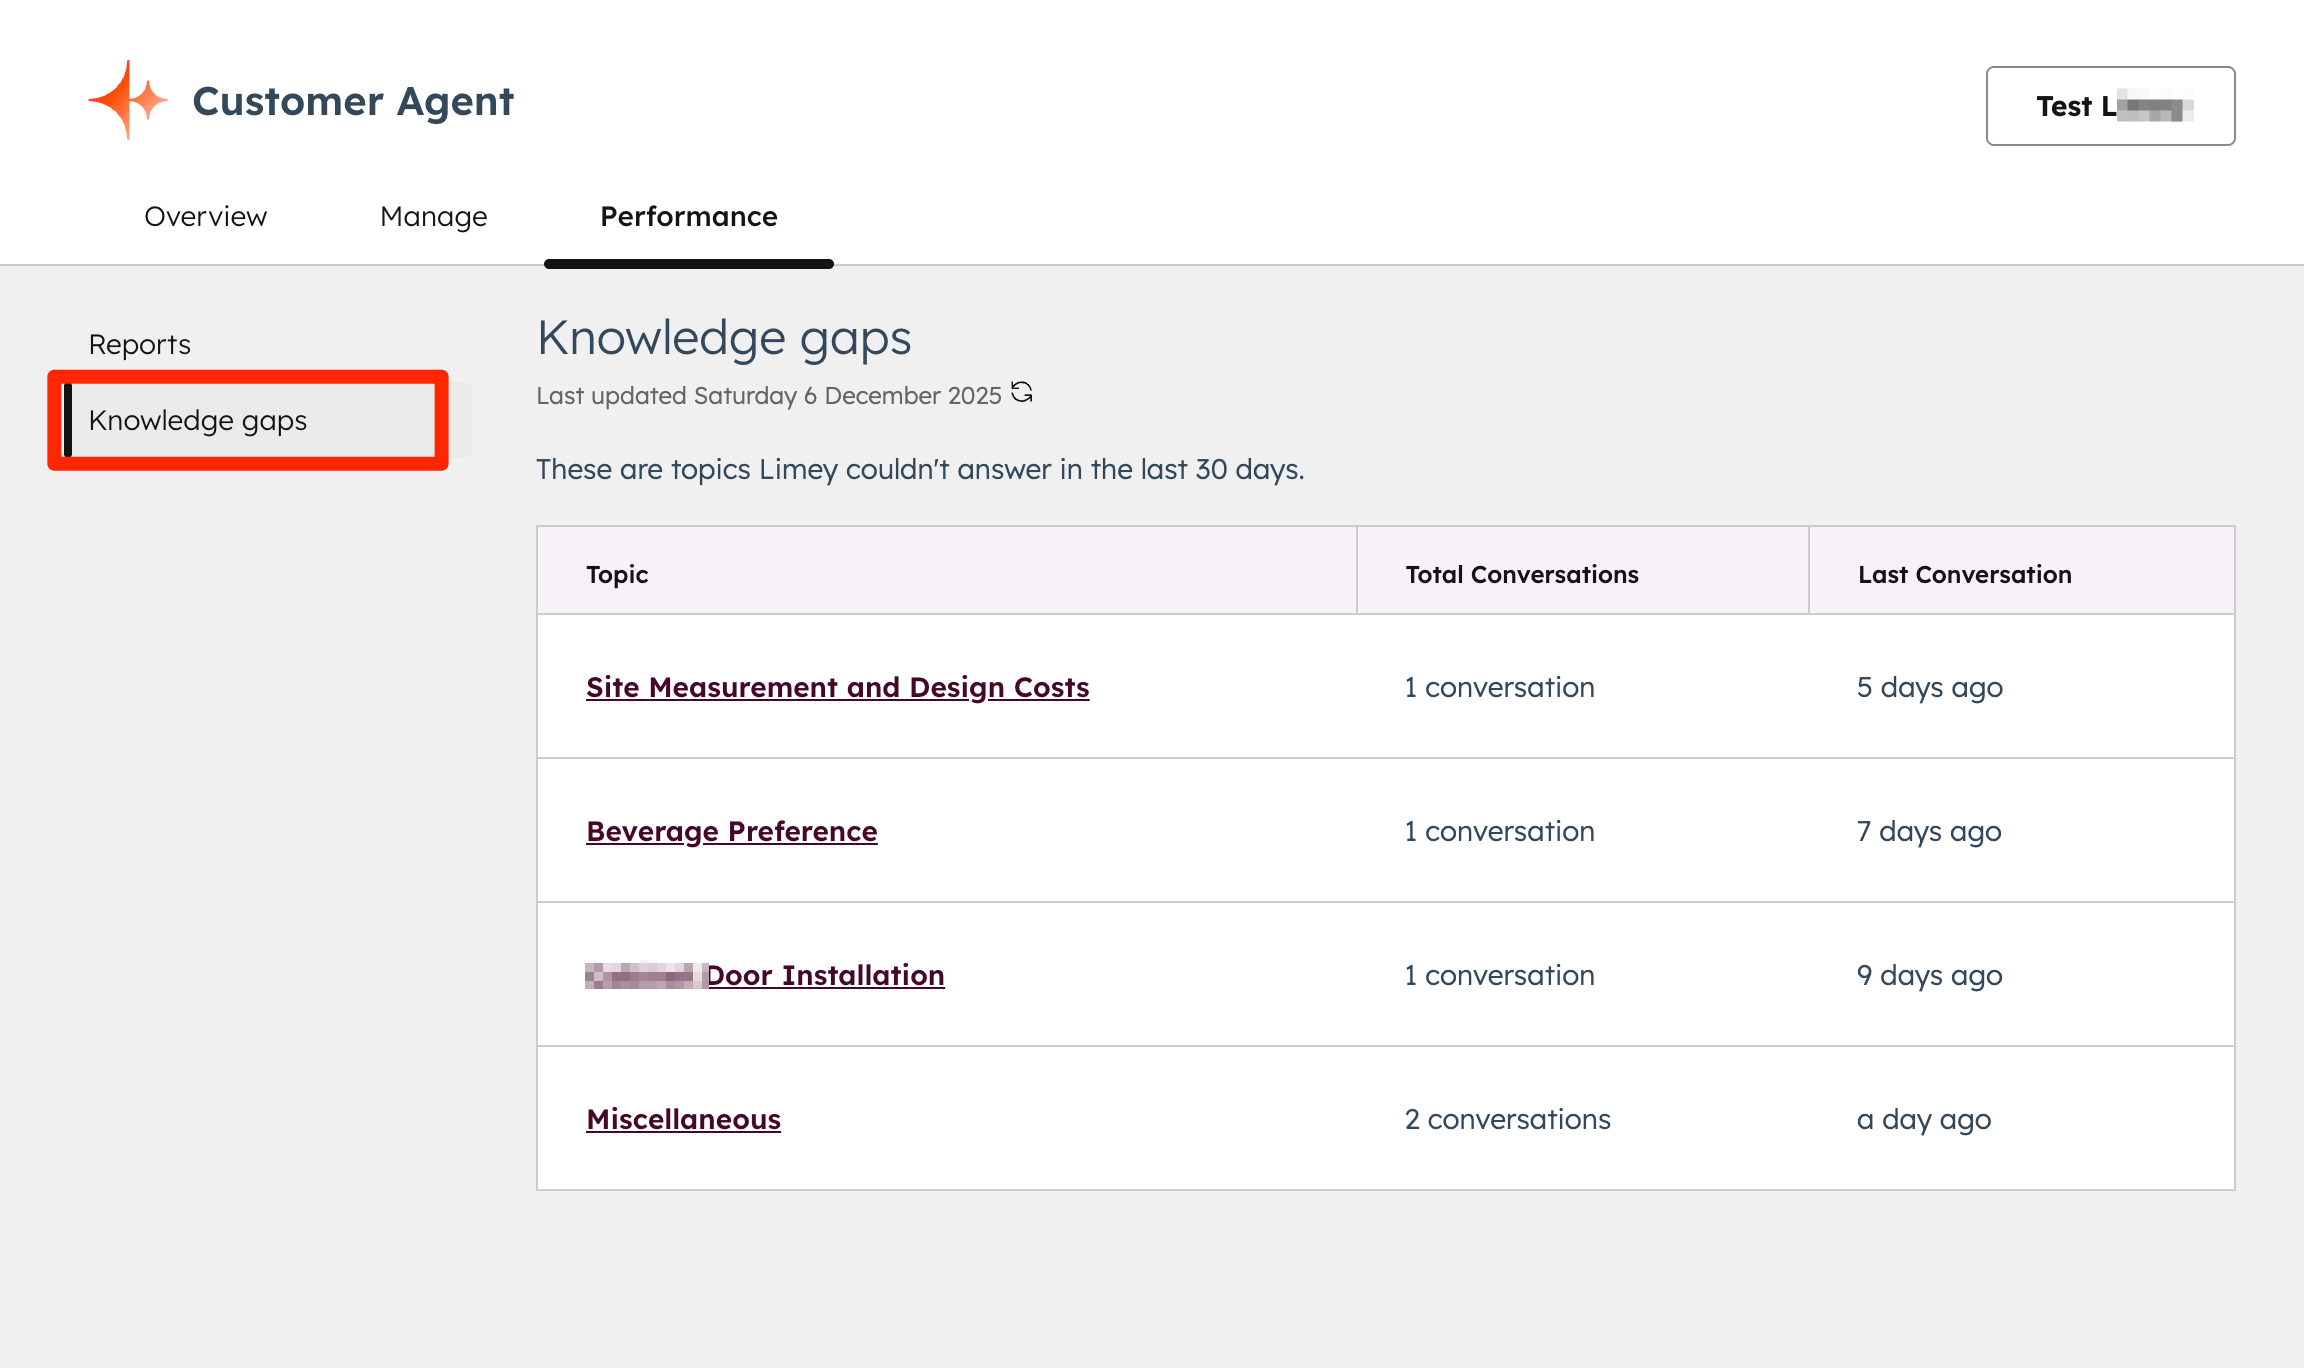Click the Last Conversation column header
This screenshot has width=2304, height=1368.
coord(1964,573)
